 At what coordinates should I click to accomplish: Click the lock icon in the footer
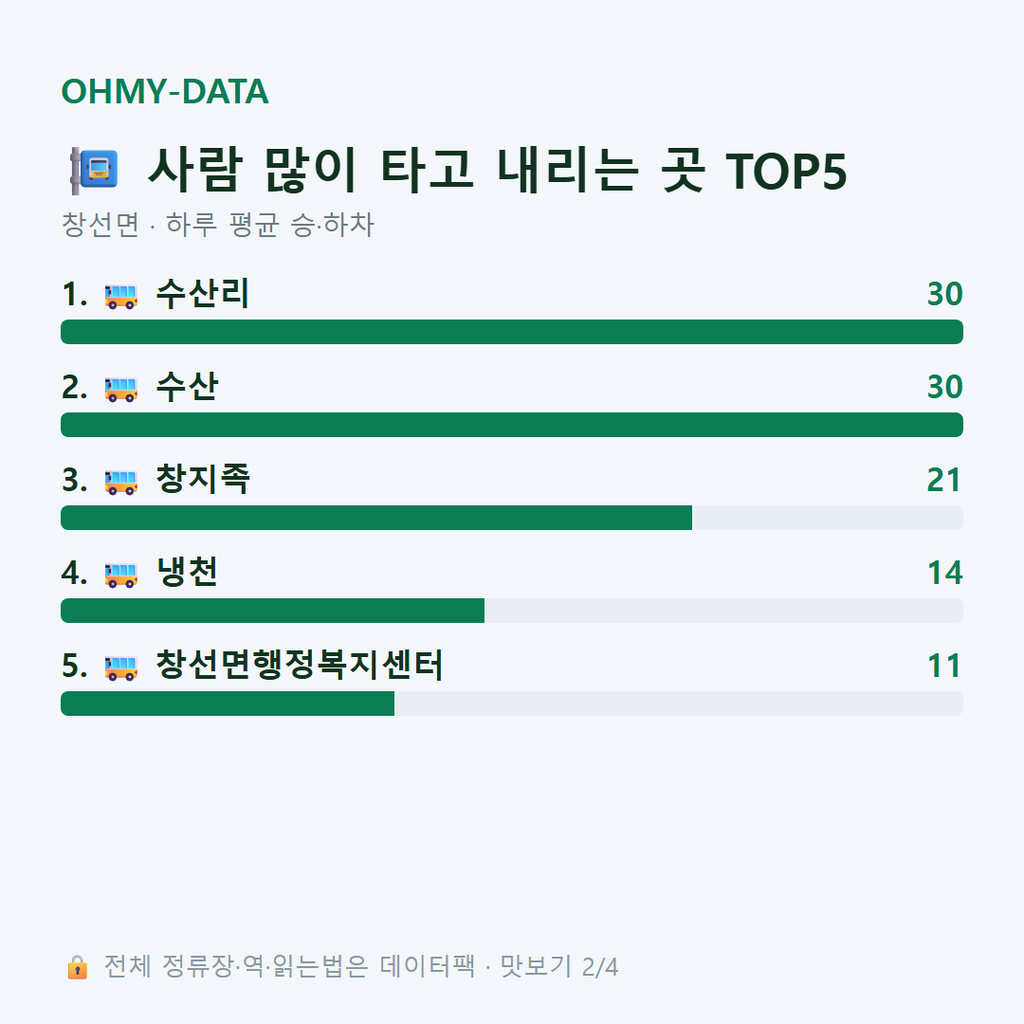pos(77,967)
